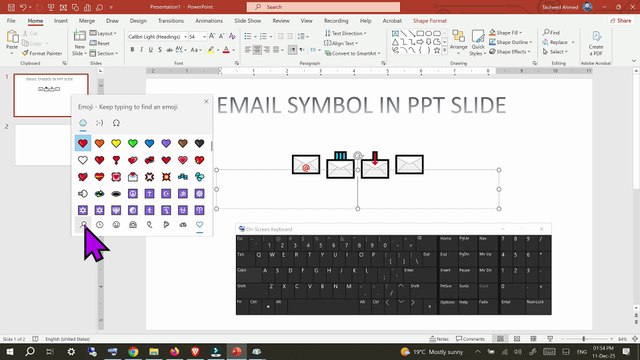
Task: Insert a New Slide
Action: [x=79, y=43]
